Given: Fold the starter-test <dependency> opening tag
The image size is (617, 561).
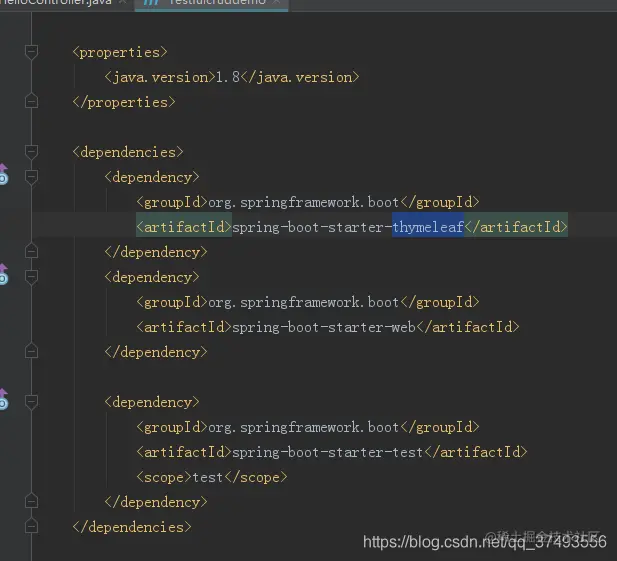Looking at the screenshot, I should (31, 401).
